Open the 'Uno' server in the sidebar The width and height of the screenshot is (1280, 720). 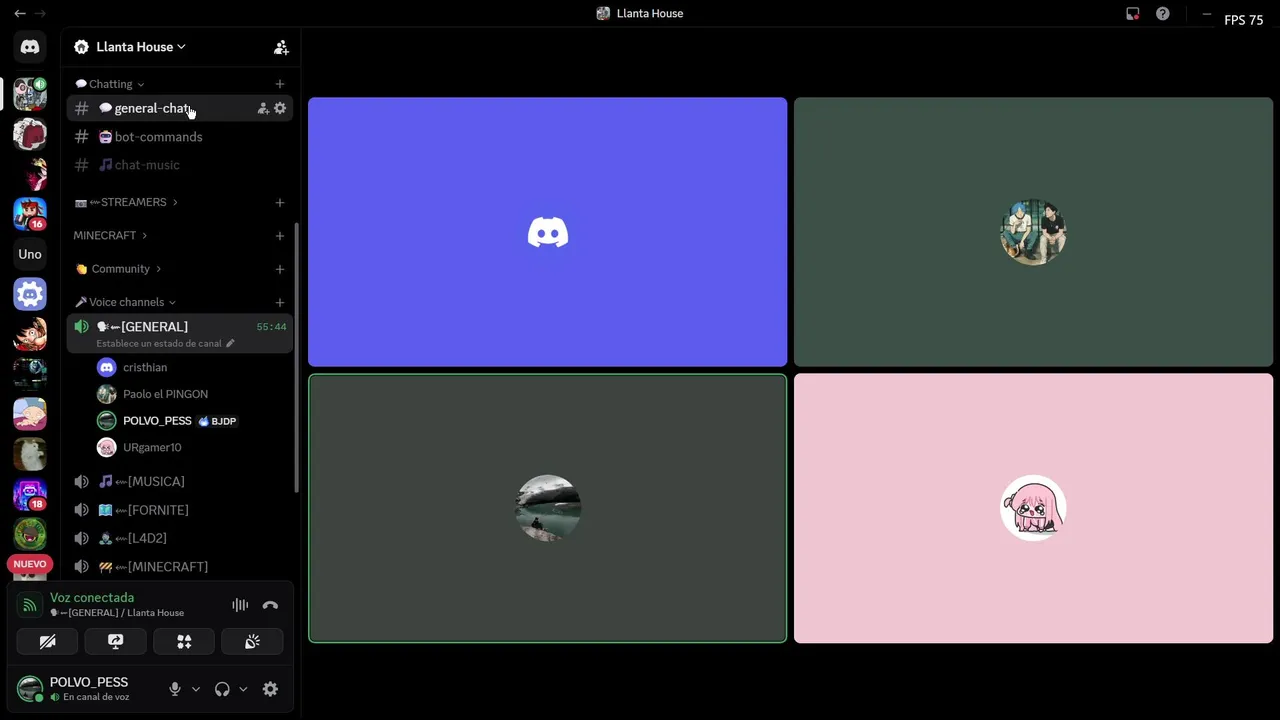click(x=30, y=254)
